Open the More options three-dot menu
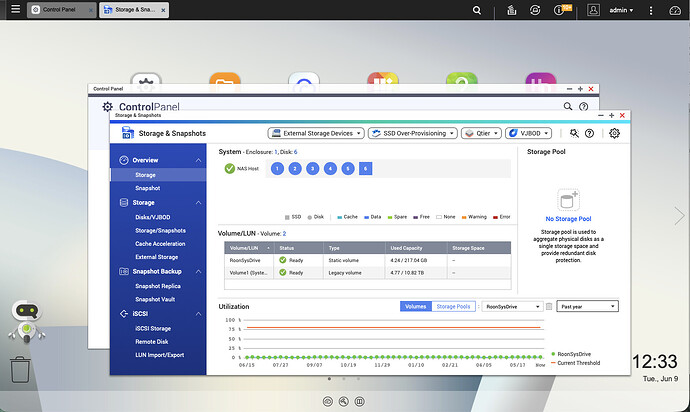 pyautogui.click(x=651, y=10)
